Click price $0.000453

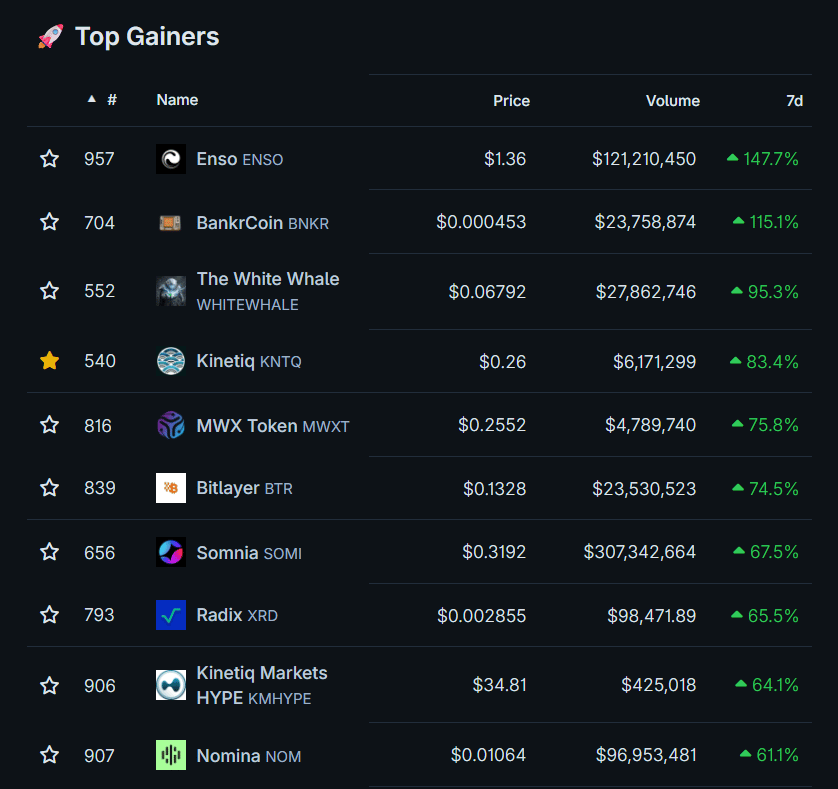pos(481,222)
